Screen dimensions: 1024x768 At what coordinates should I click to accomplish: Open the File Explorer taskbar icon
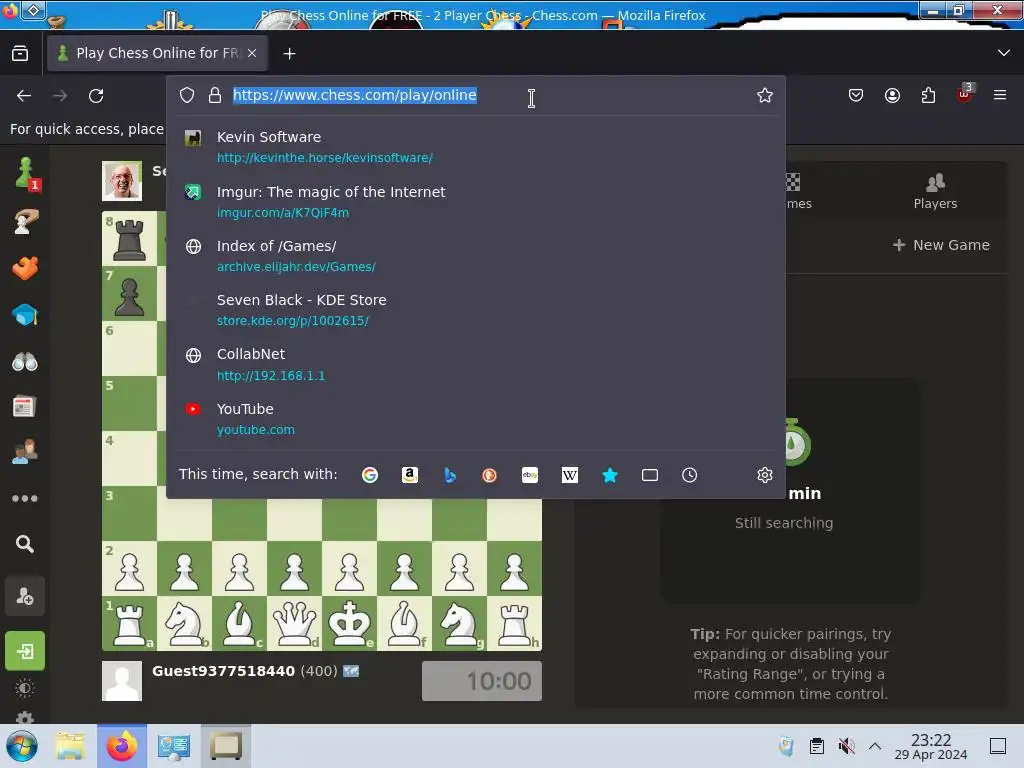click(x=70, y=746)
